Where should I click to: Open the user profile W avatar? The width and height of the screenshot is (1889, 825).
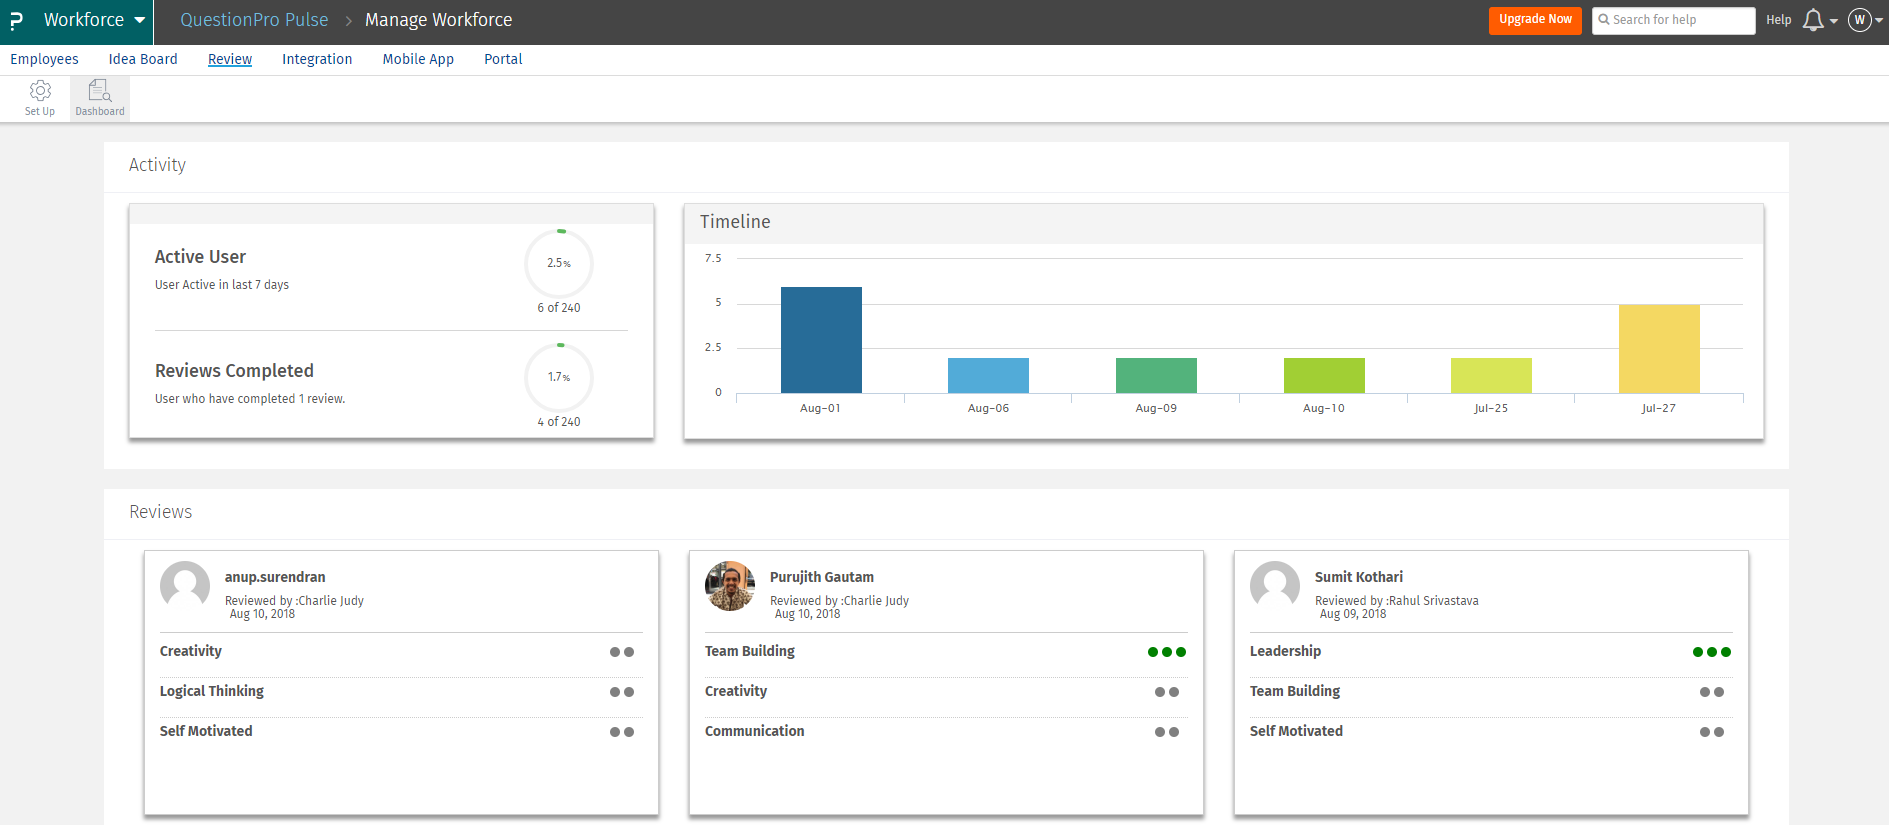click(x=1860, y=20)
